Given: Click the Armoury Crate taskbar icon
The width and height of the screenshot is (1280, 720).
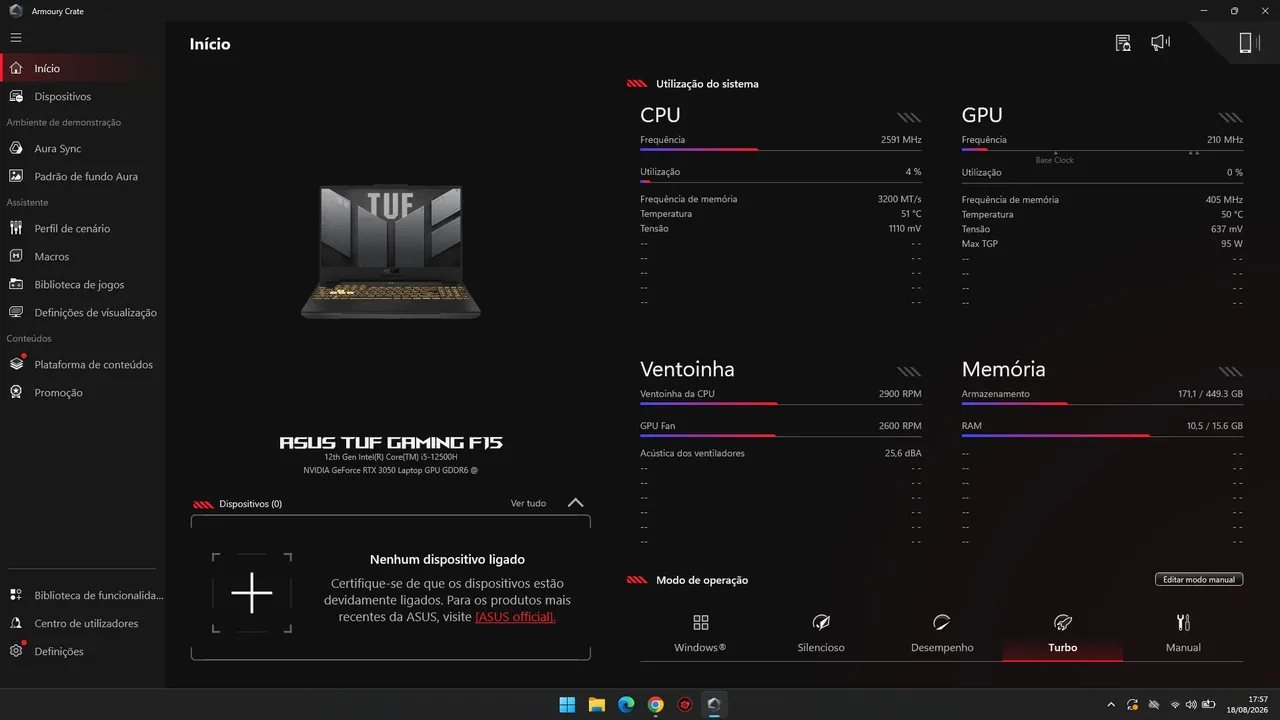Looking at the screenshot, I should coord(714,704).
